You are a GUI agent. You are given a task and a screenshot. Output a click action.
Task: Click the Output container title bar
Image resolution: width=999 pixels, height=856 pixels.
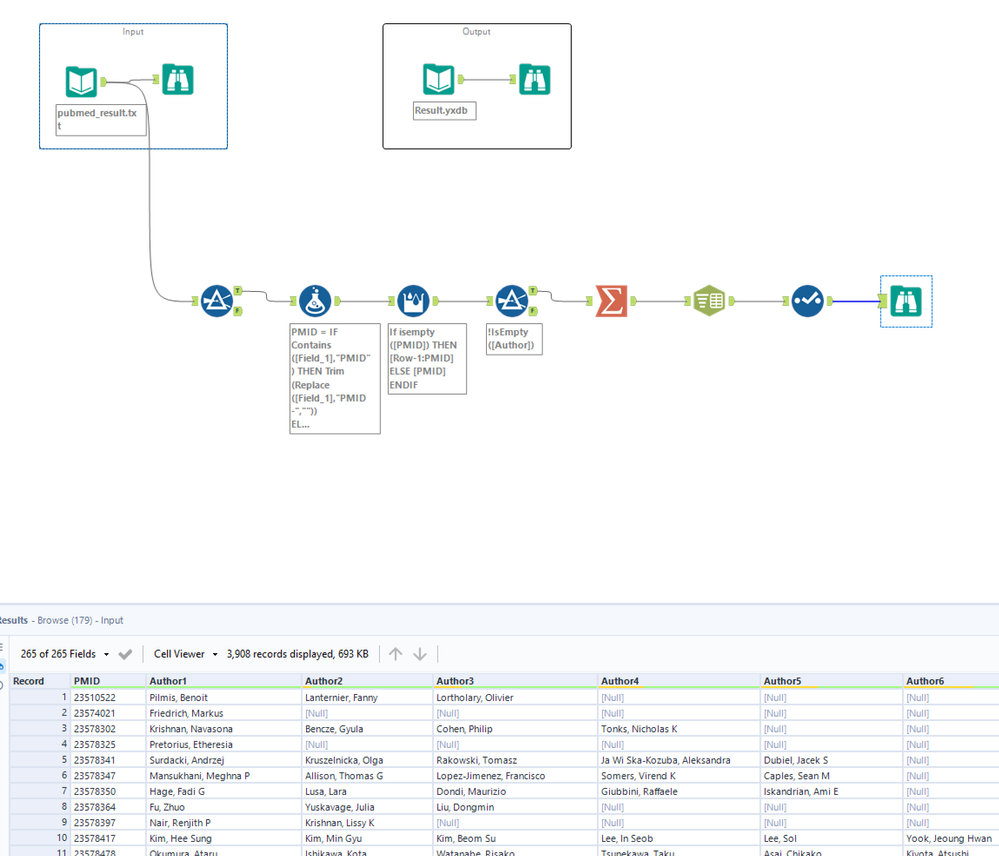click(x=477, y=31)
